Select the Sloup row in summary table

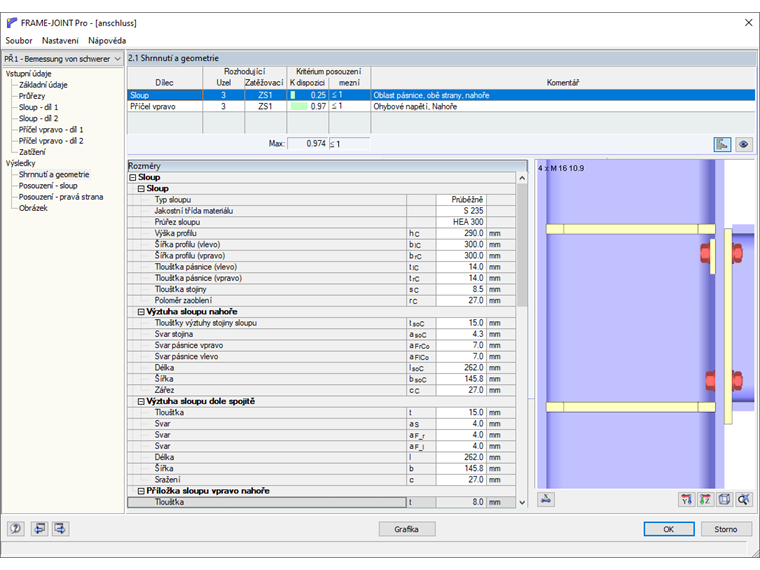tap(441, 95)
